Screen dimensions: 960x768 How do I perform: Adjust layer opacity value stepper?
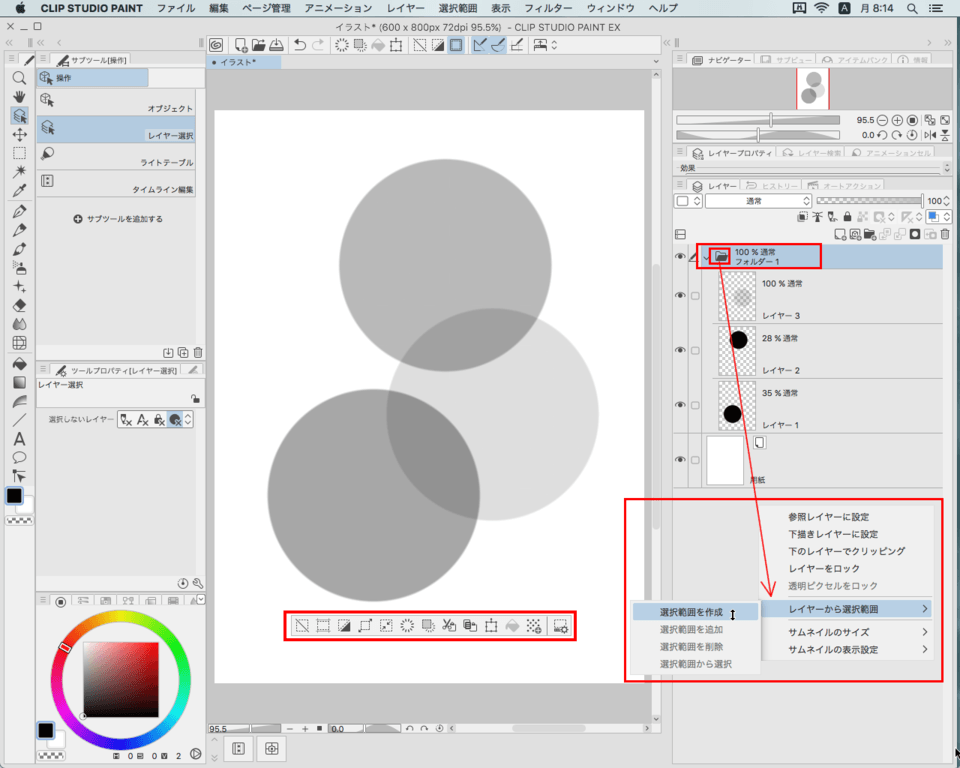[x=947, y=201]
